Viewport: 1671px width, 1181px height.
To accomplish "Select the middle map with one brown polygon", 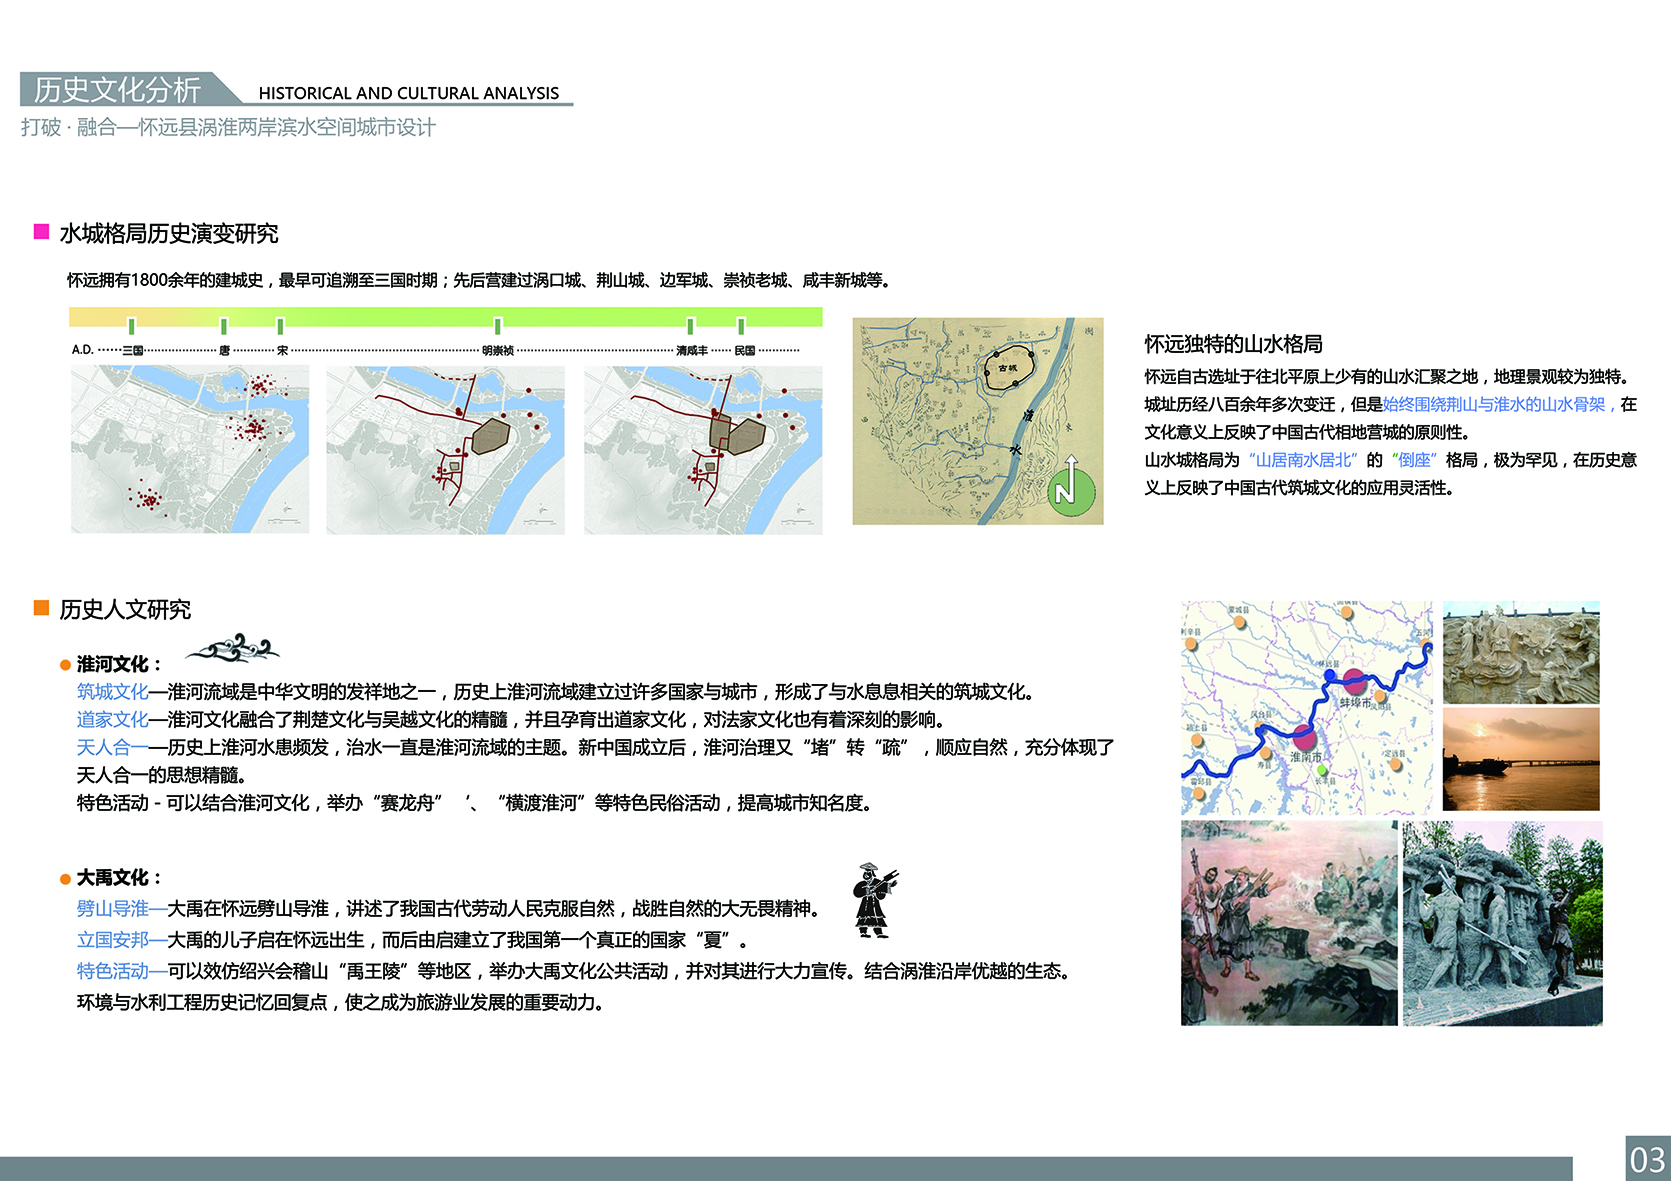I will coord(446,449).
